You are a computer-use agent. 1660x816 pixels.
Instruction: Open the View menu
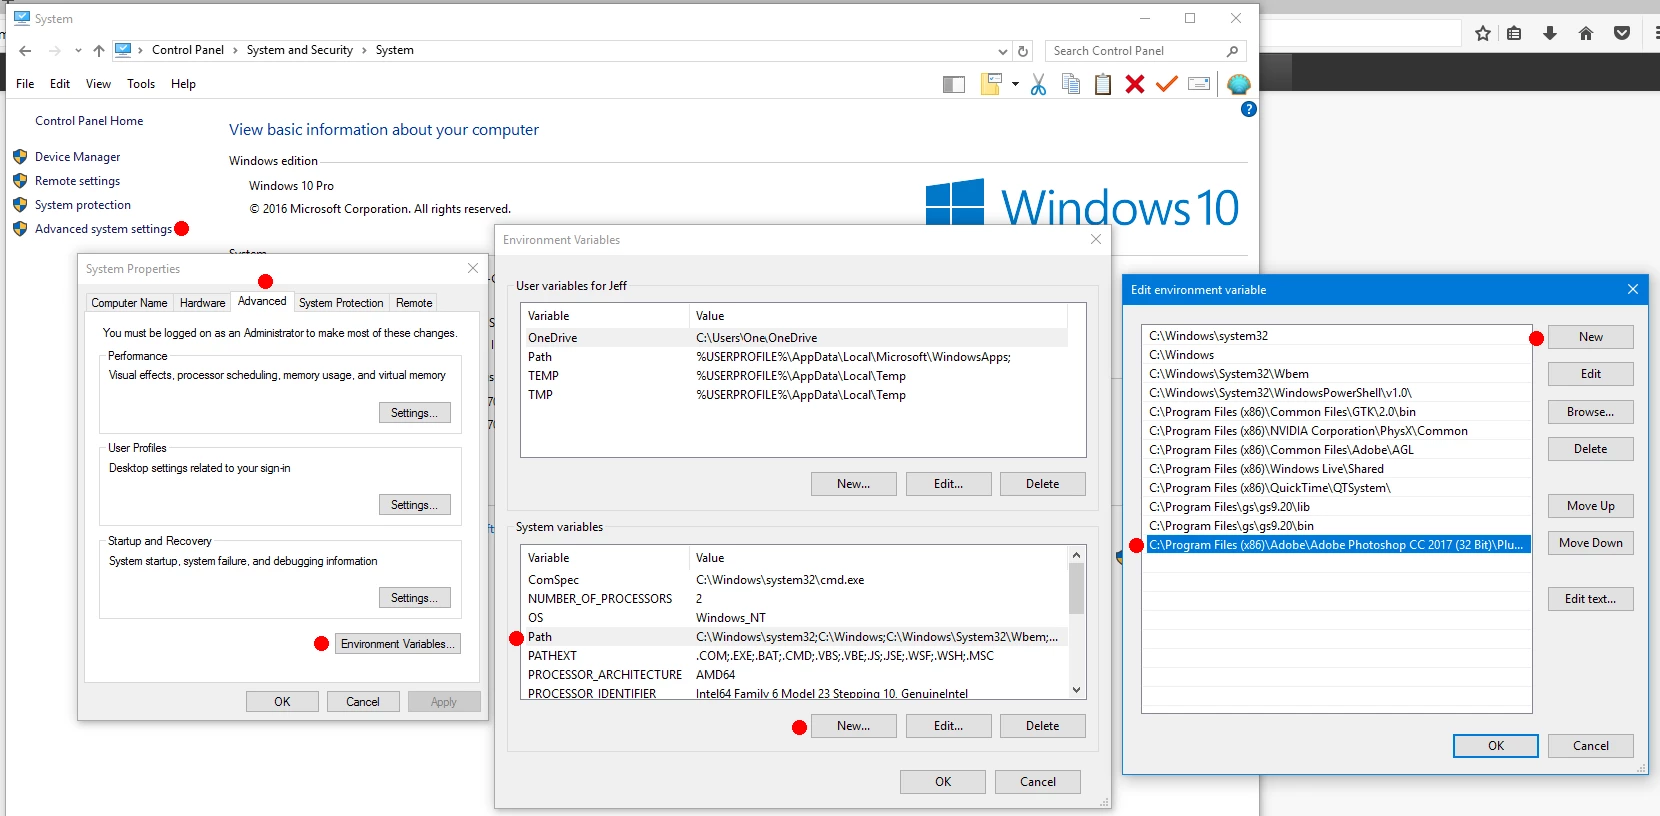[98, 84]
